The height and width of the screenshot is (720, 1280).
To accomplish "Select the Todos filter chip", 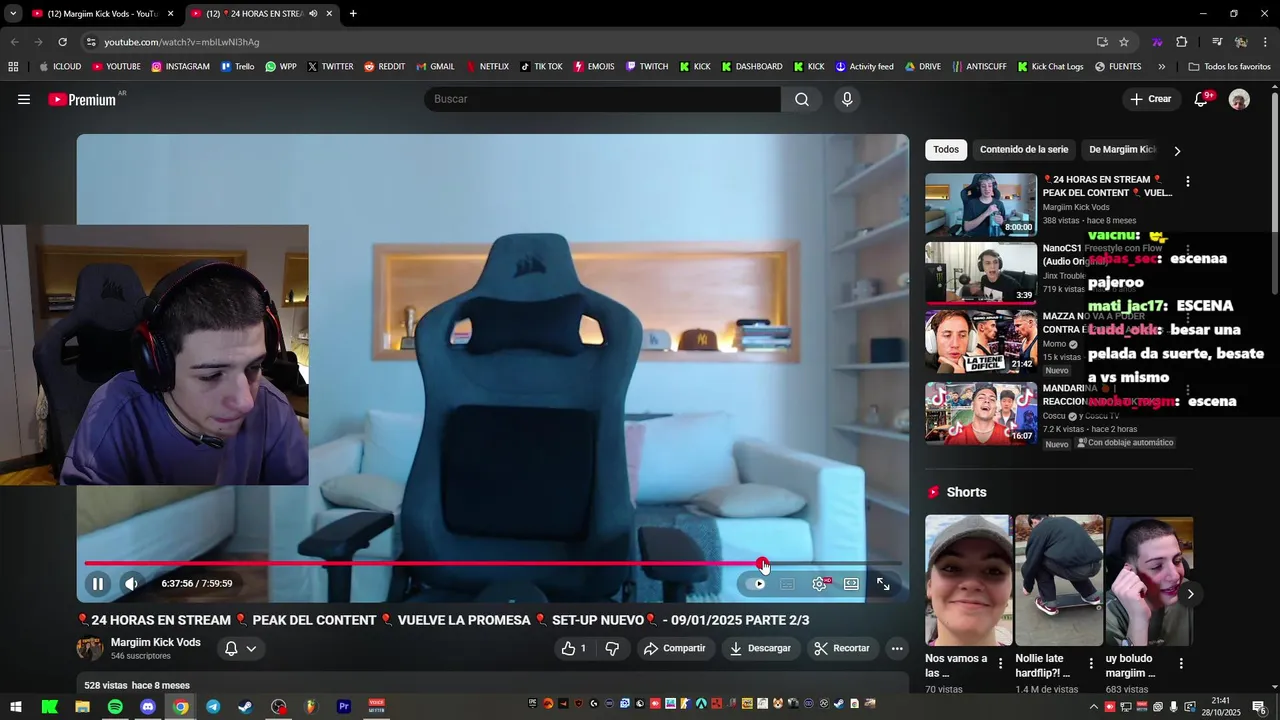I will pos(946,150).
